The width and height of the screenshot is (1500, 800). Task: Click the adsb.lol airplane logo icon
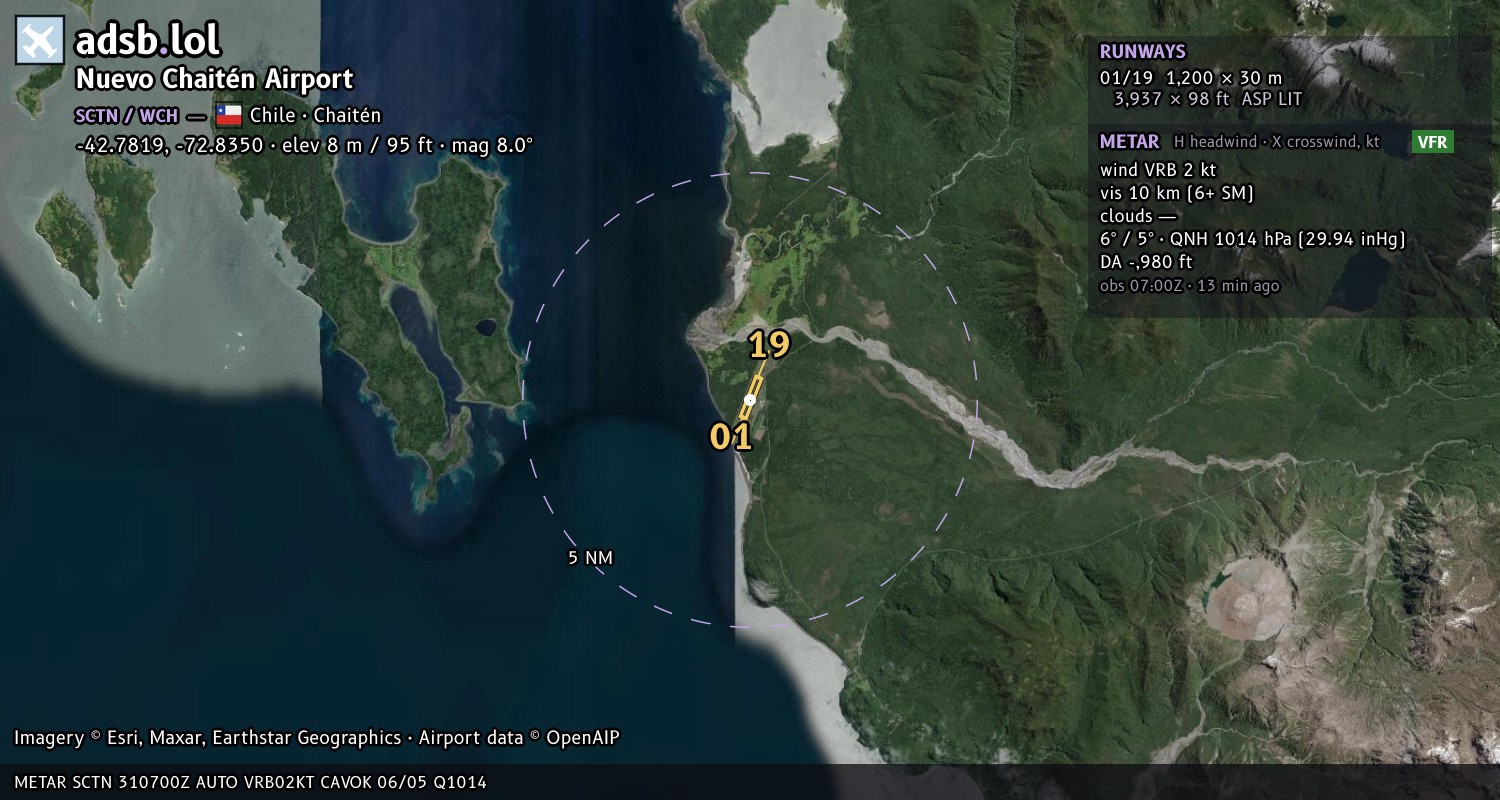[x=39, y=41]
